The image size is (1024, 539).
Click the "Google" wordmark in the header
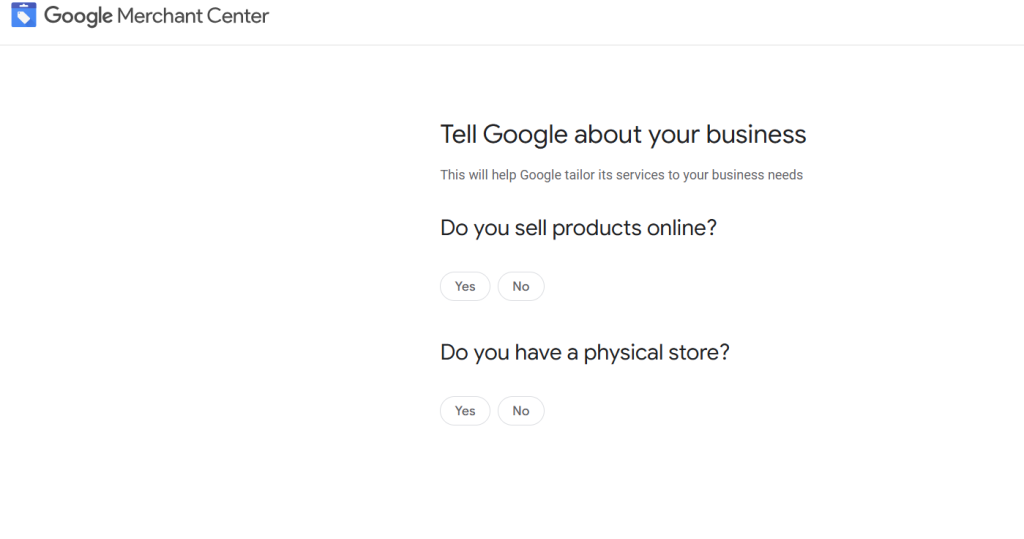click(x=78, y=16)
